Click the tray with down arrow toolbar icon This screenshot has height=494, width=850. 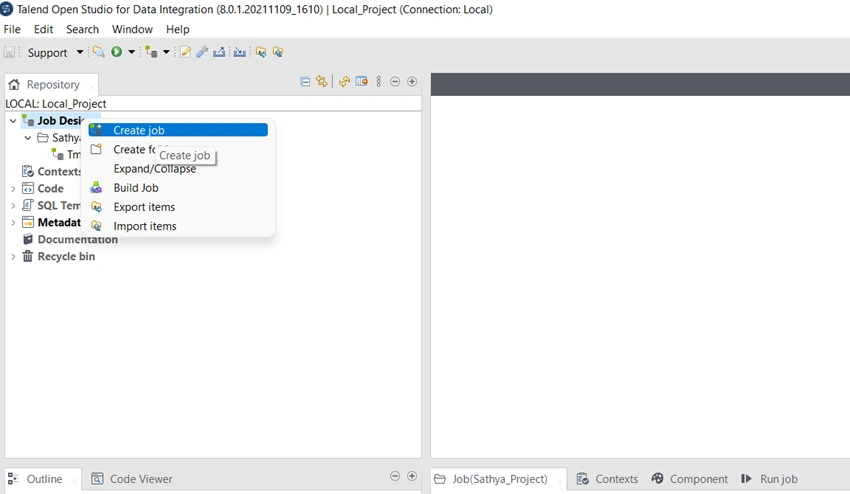(240, 52)
